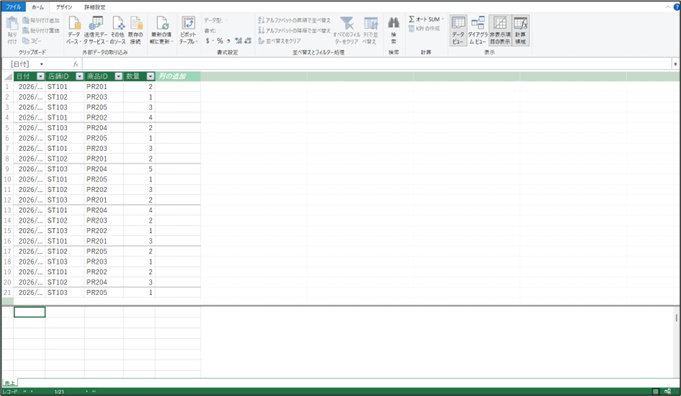Viewport: 681px width, 396px height.
Task: Click the diagram icon in status bar
Action: (x=668, y=392)
